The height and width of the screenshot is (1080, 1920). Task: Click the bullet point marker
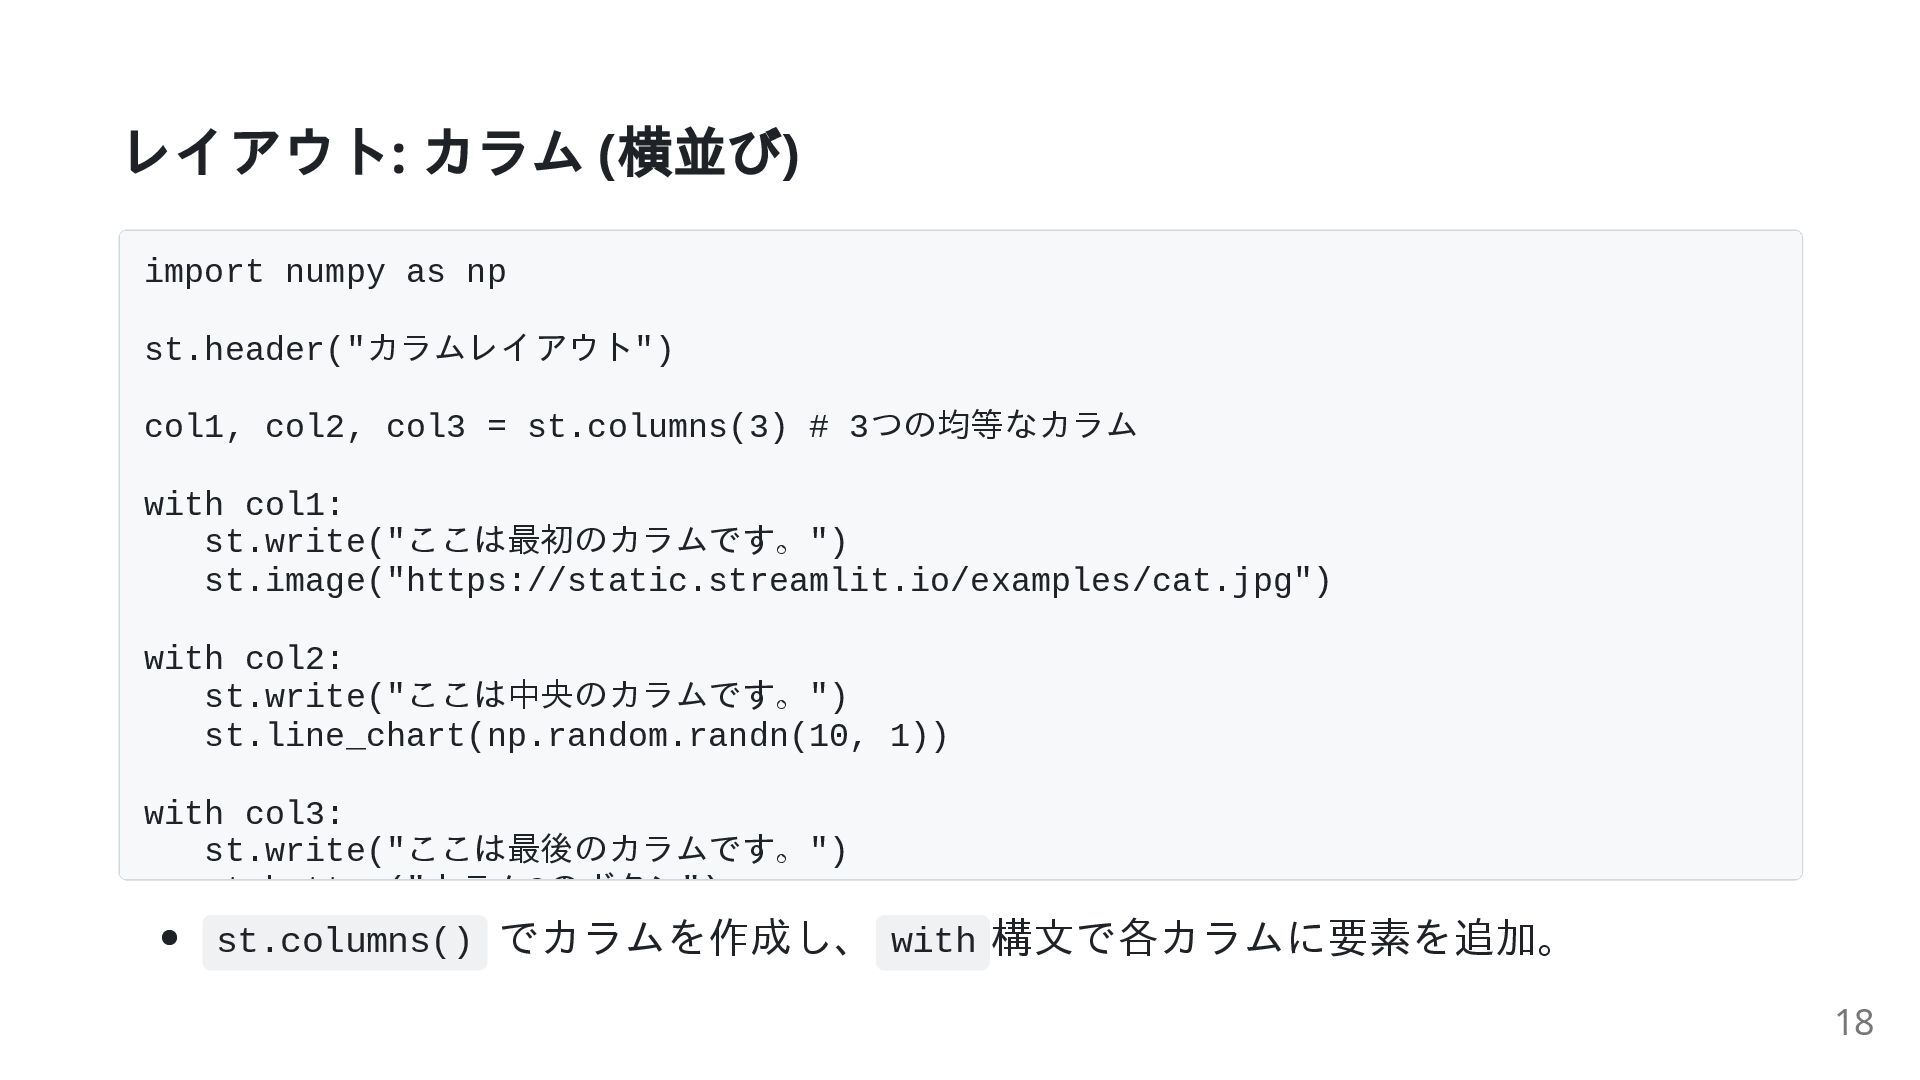(169, 938)
